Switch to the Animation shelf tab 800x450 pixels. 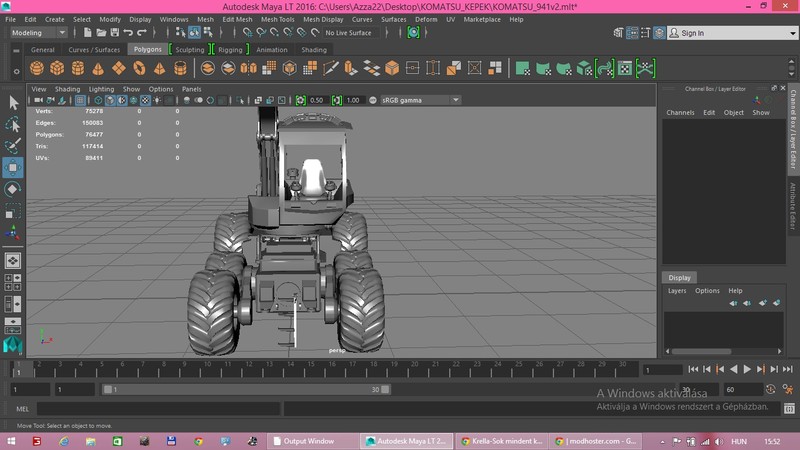pyautogui.click(x=271, y=49)
